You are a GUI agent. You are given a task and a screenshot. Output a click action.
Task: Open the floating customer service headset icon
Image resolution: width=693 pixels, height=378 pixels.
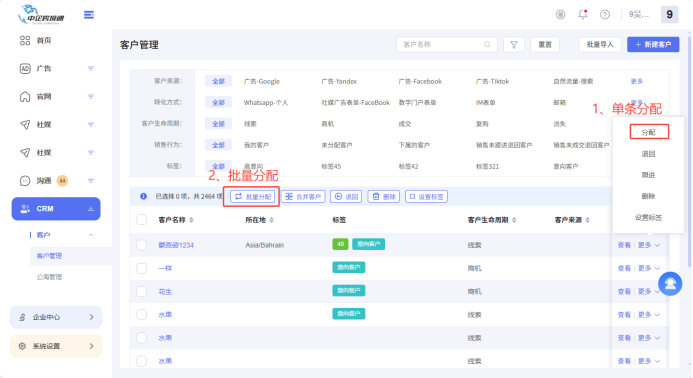670,283
